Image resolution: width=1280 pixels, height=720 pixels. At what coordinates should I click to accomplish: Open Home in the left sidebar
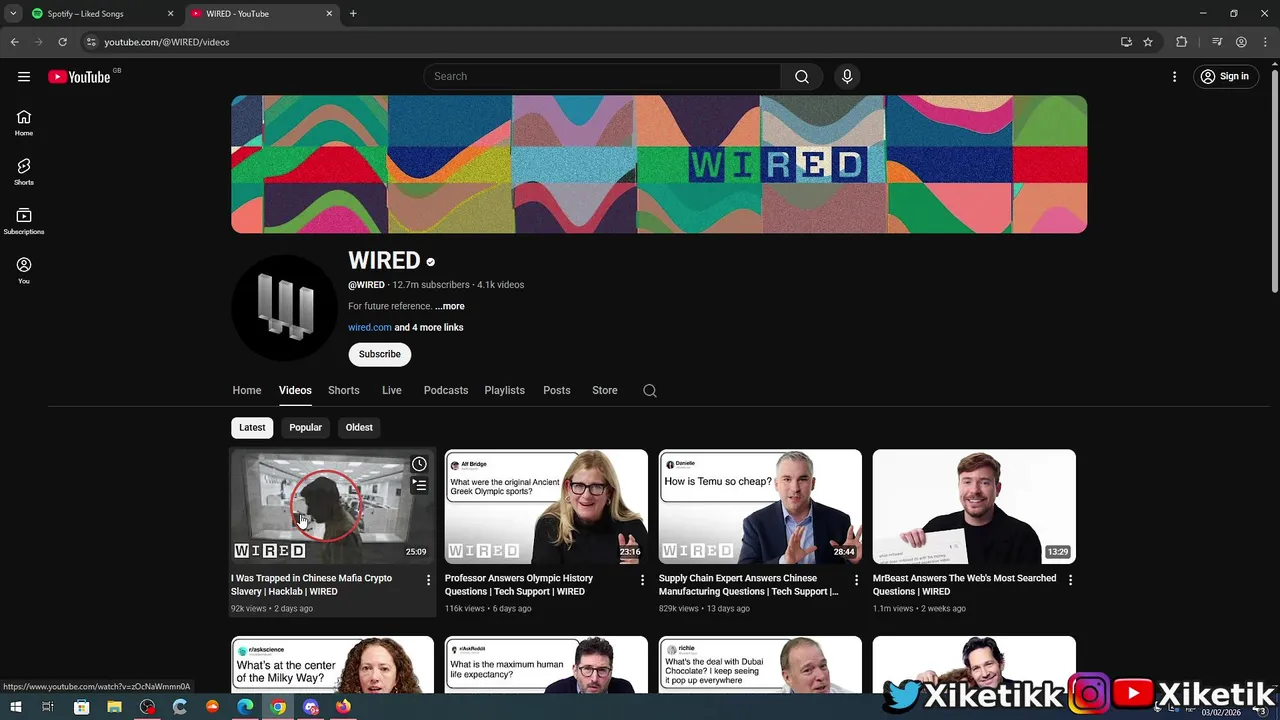[24, 122]
